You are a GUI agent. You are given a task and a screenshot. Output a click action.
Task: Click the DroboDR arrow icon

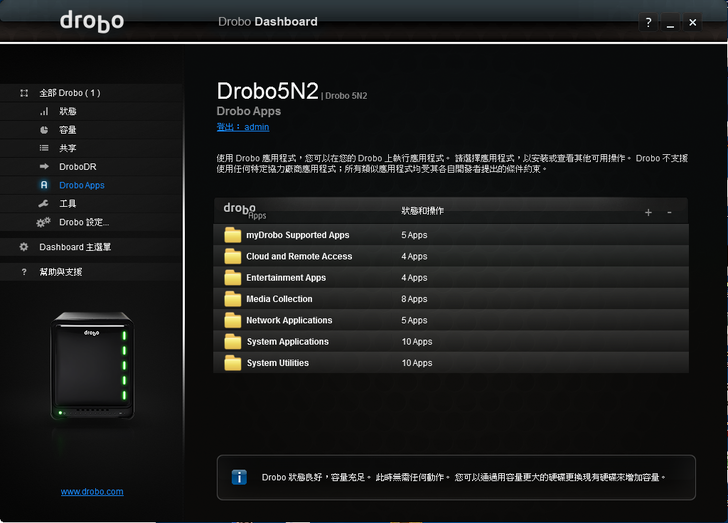pos(44,166)
